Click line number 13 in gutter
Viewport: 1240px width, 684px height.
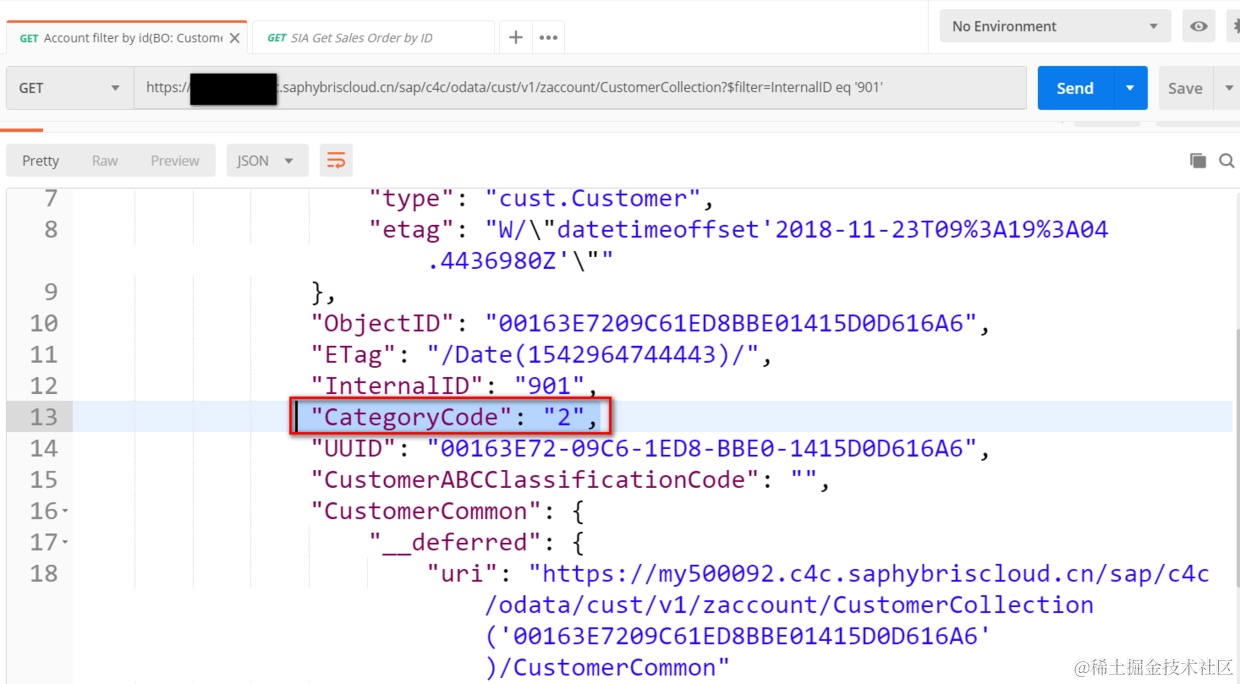coord(43,417)
